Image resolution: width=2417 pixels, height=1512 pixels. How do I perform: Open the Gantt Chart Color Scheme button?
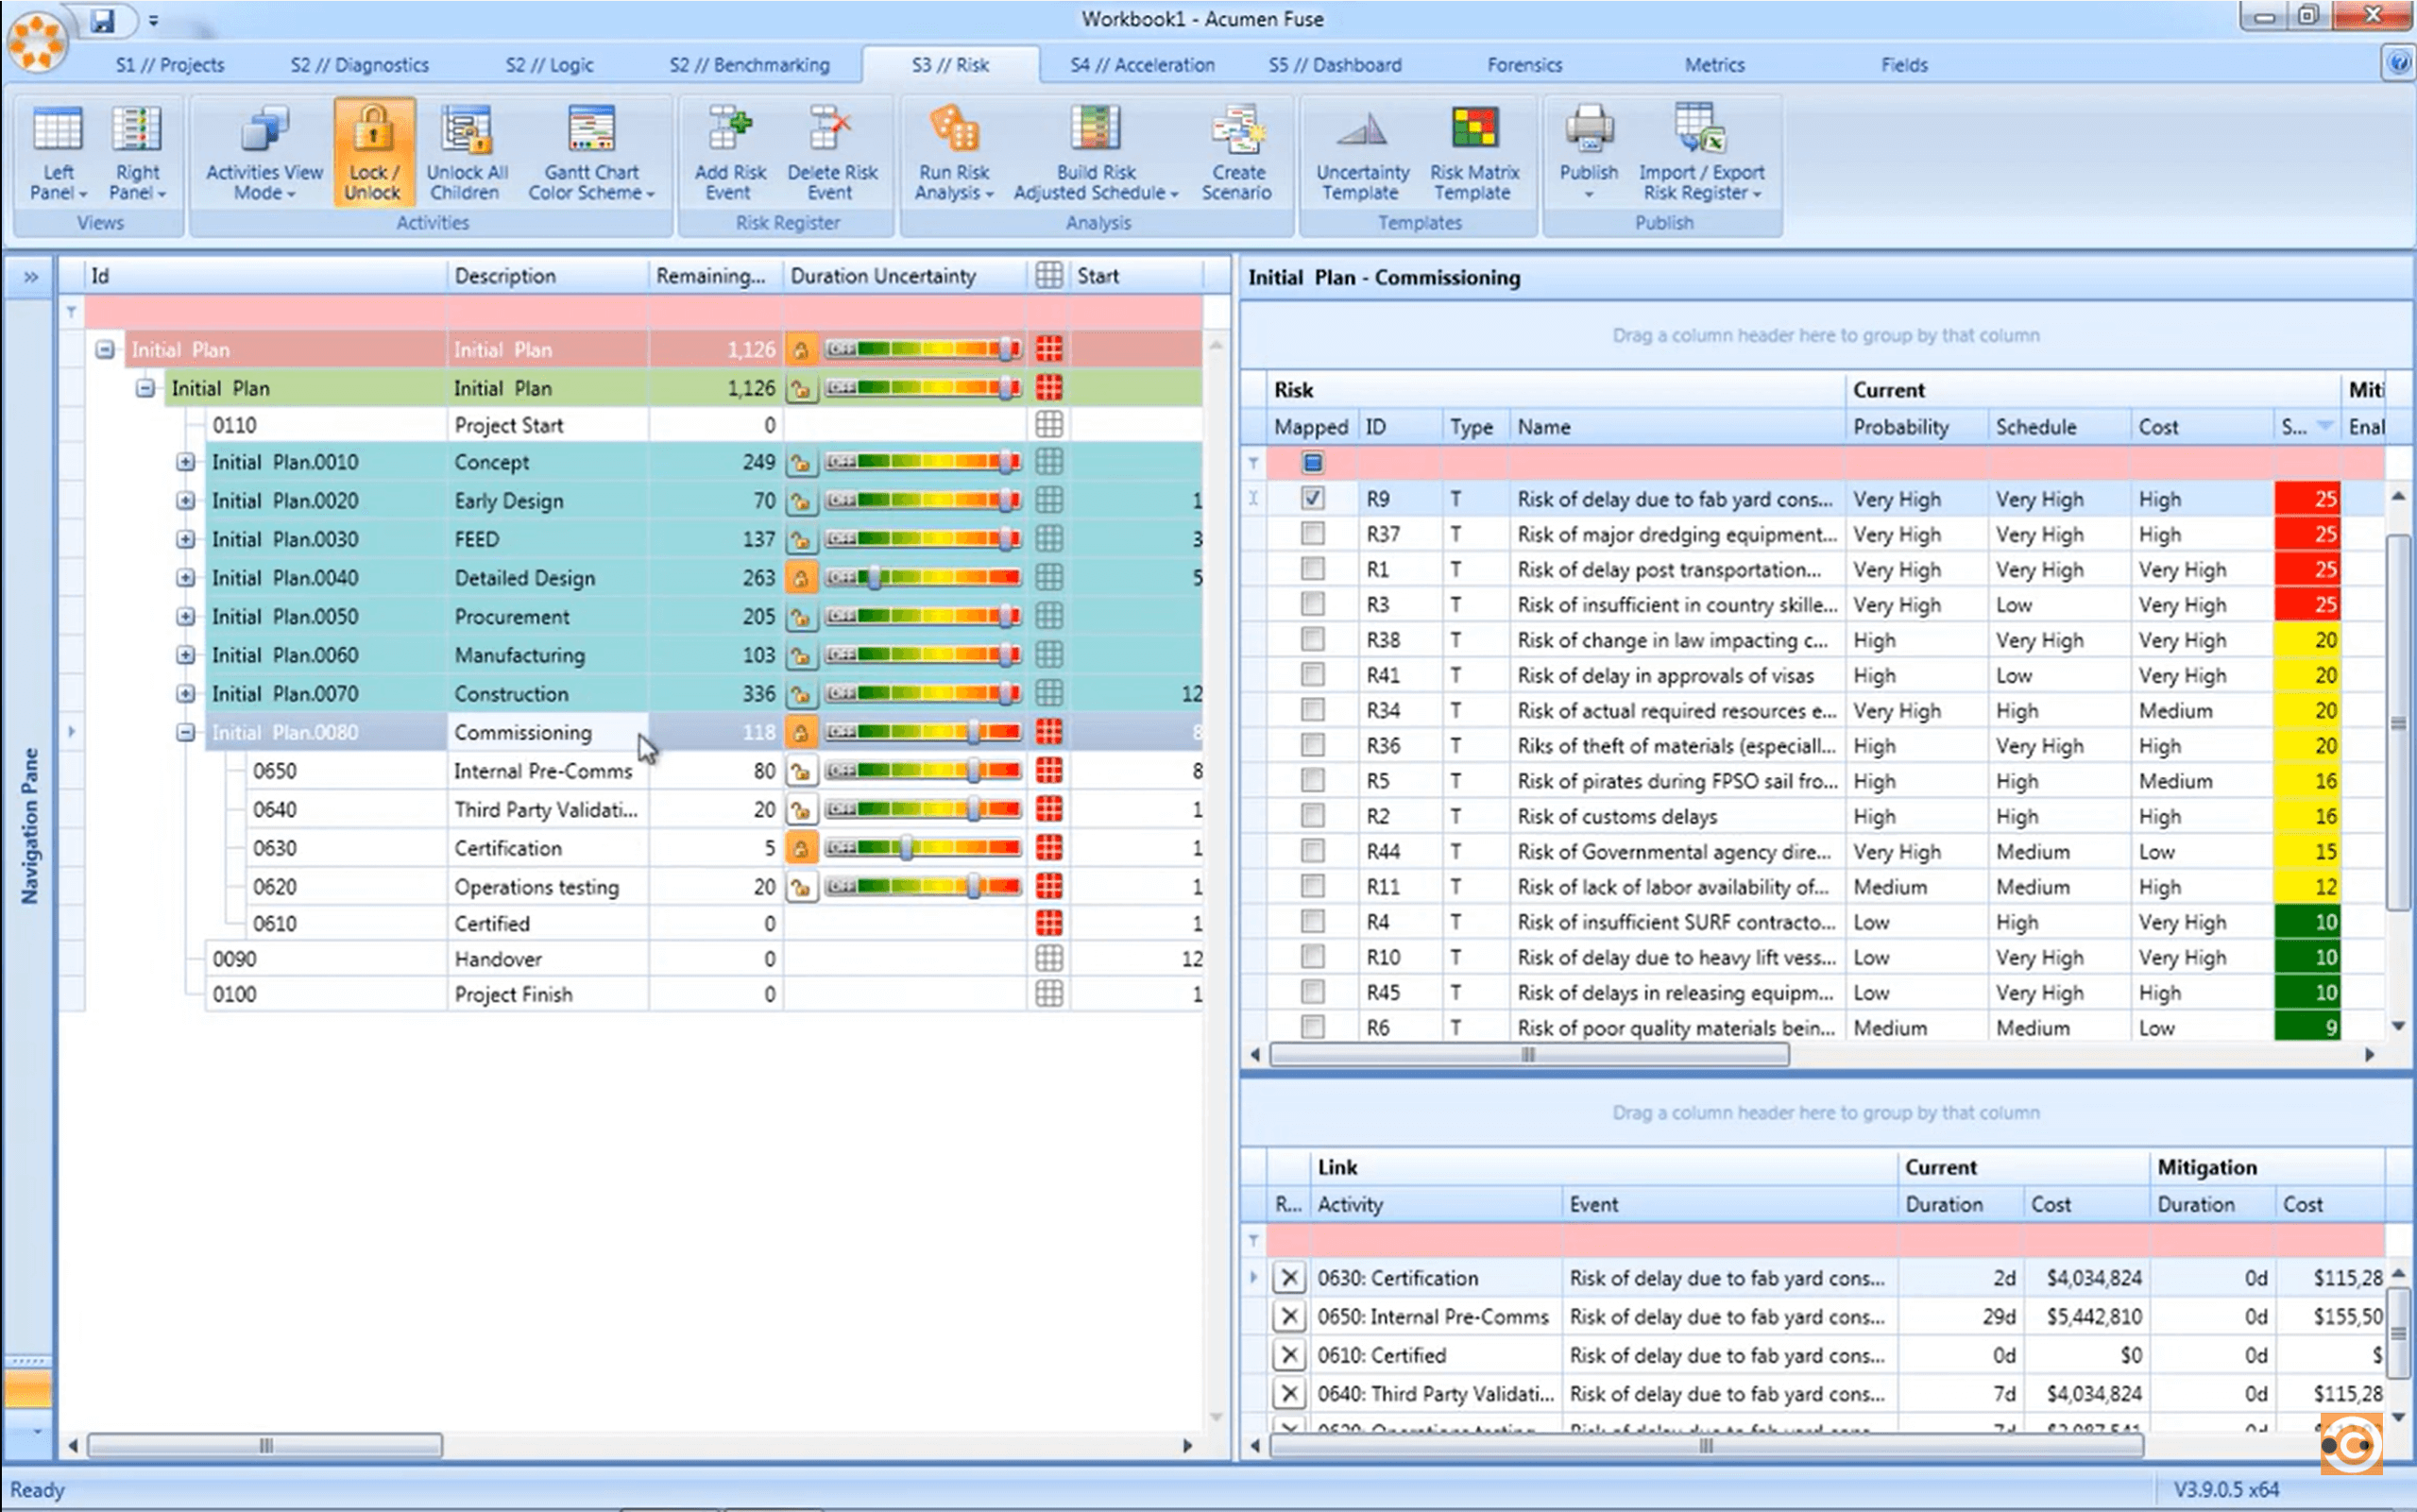tap(591, 151)
